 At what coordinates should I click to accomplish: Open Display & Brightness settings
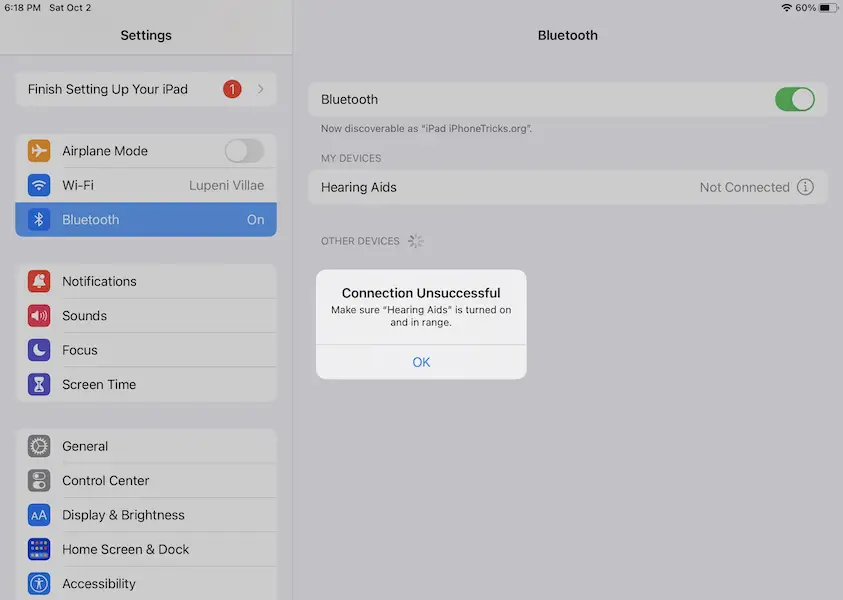tap(123, 515)
